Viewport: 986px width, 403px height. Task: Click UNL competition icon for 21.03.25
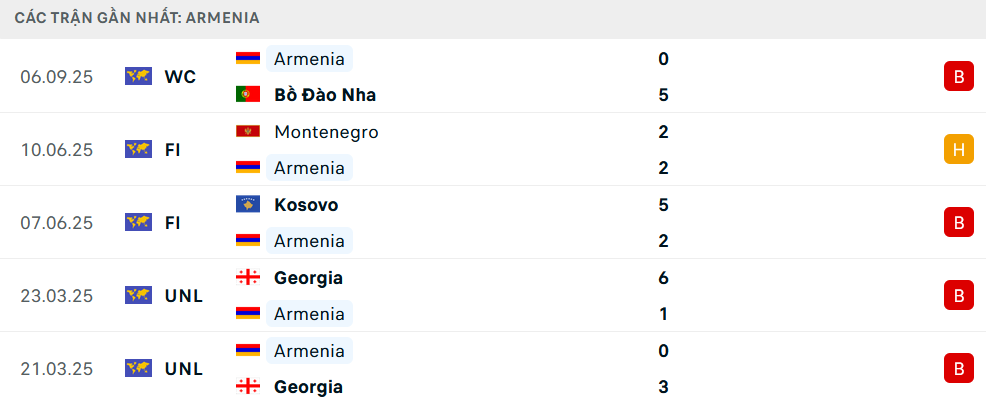pos(138,369)
